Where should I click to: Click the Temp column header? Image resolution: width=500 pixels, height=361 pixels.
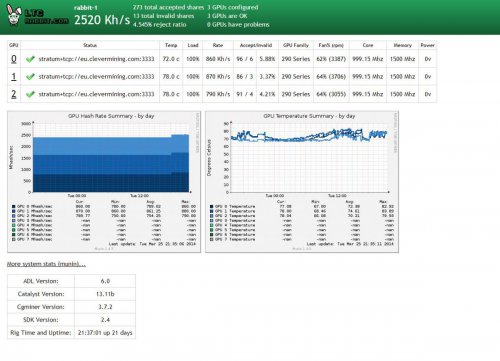pos(171,45)
